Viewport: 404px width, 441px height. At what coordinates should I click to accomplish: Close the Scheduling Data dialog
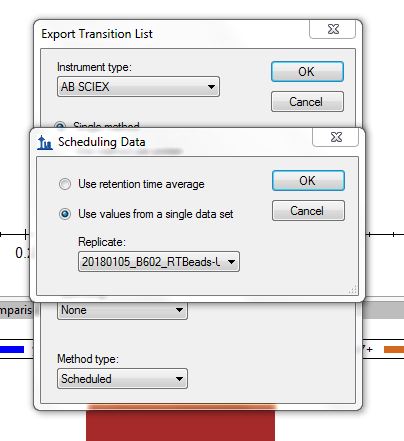tap(336, 137)
